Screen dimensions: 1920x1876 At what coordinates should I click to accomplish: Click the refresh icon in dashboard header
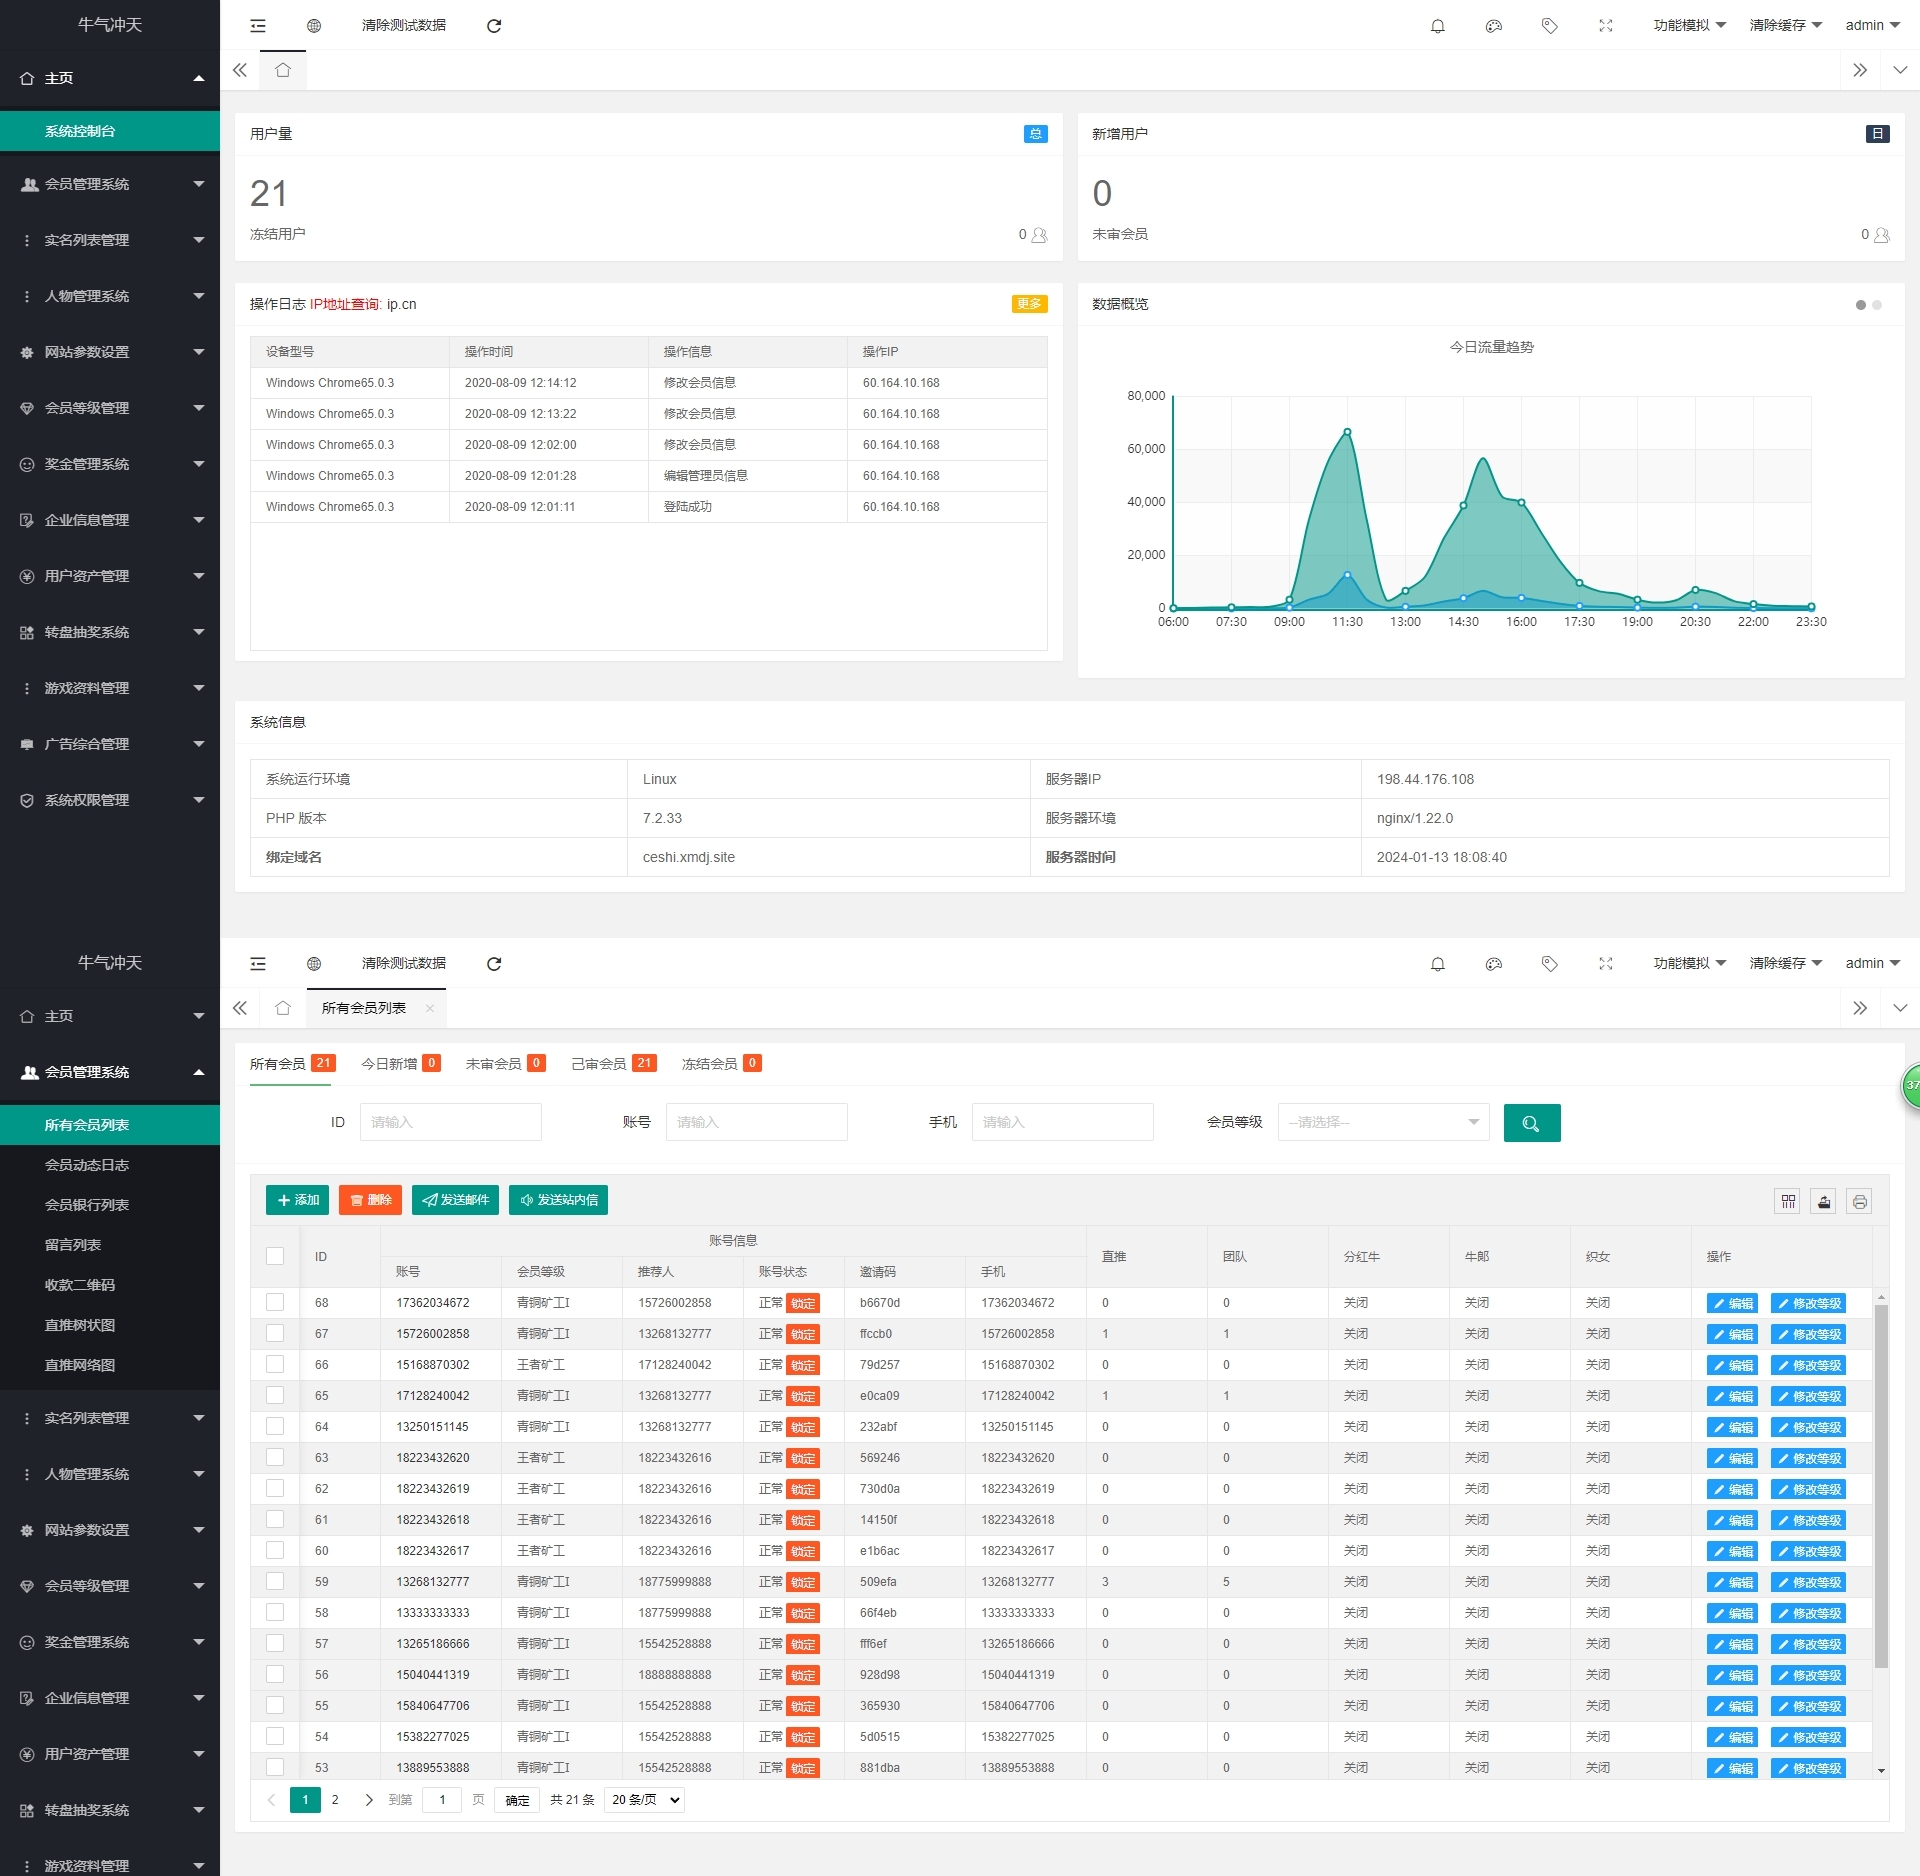click(494, 25)
